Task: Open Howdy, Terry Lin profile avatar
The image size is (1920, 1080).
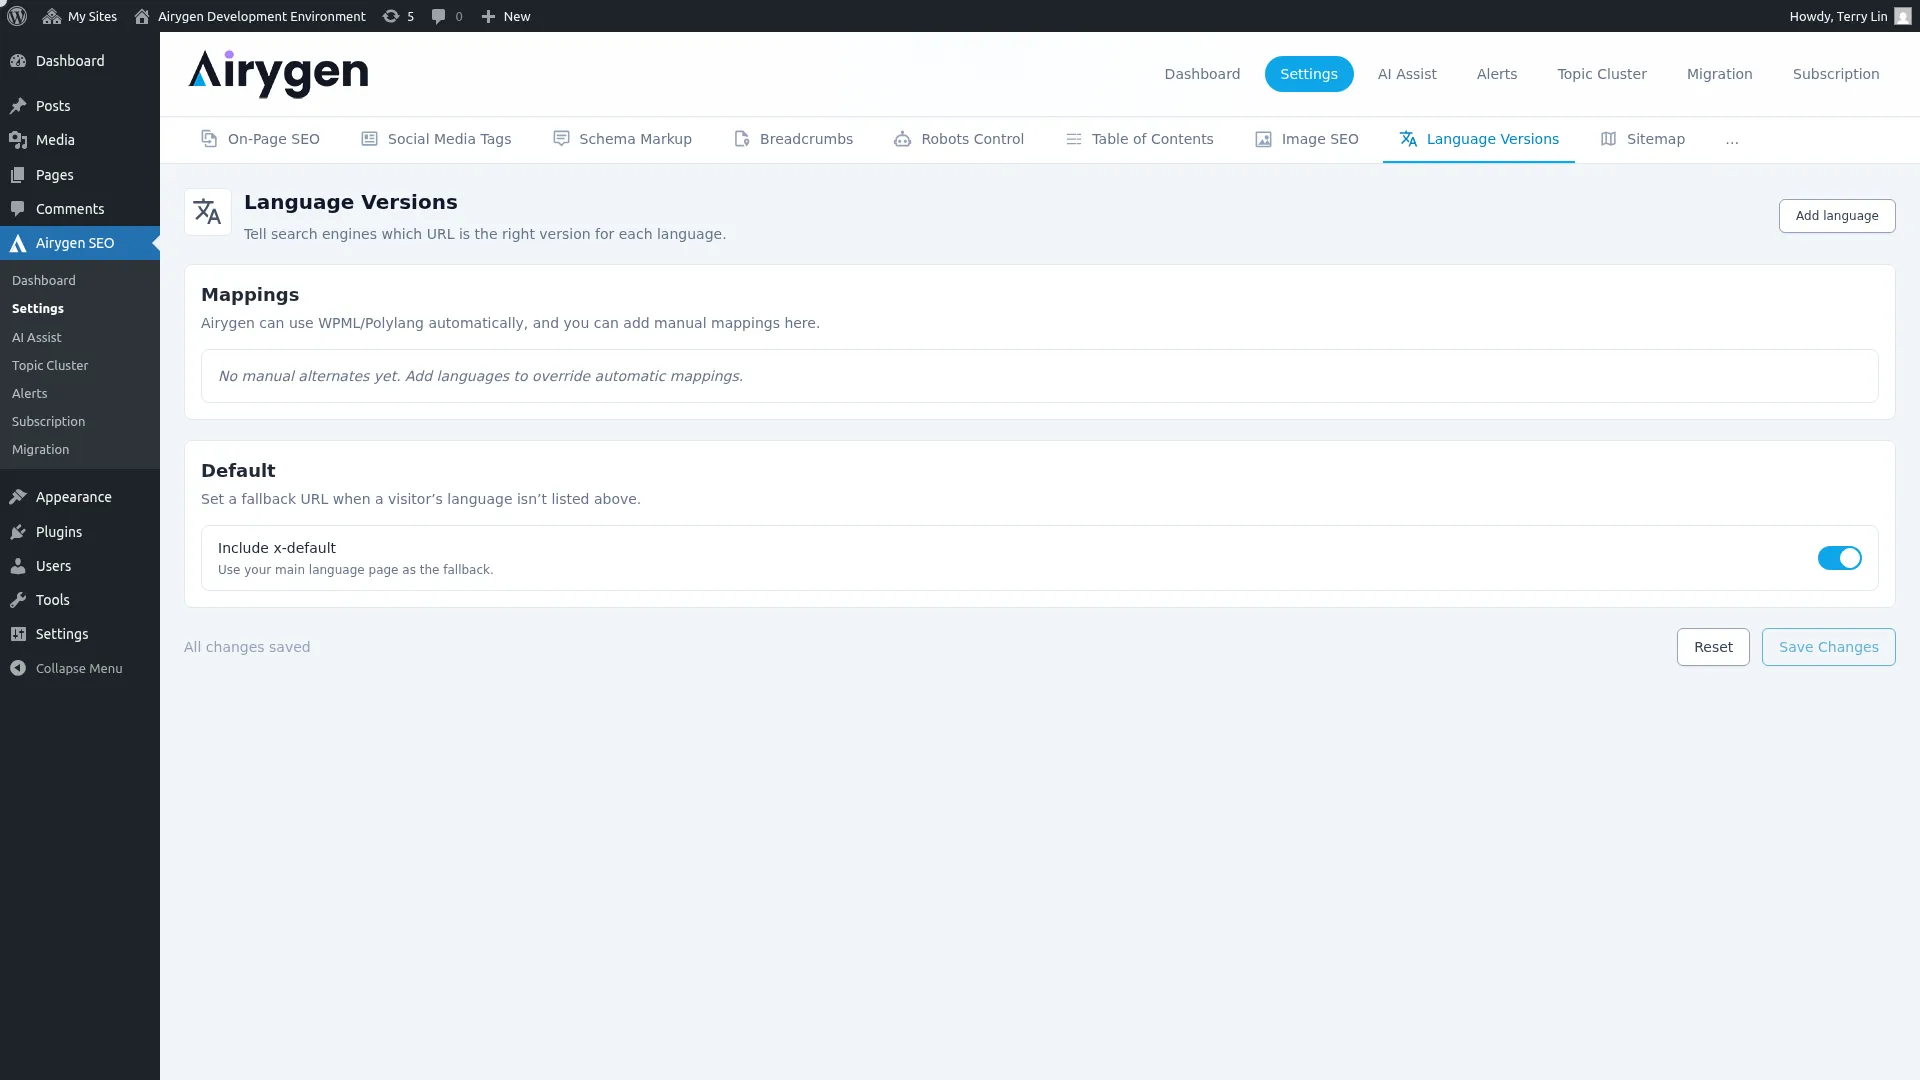Action: pos(1902,16)
